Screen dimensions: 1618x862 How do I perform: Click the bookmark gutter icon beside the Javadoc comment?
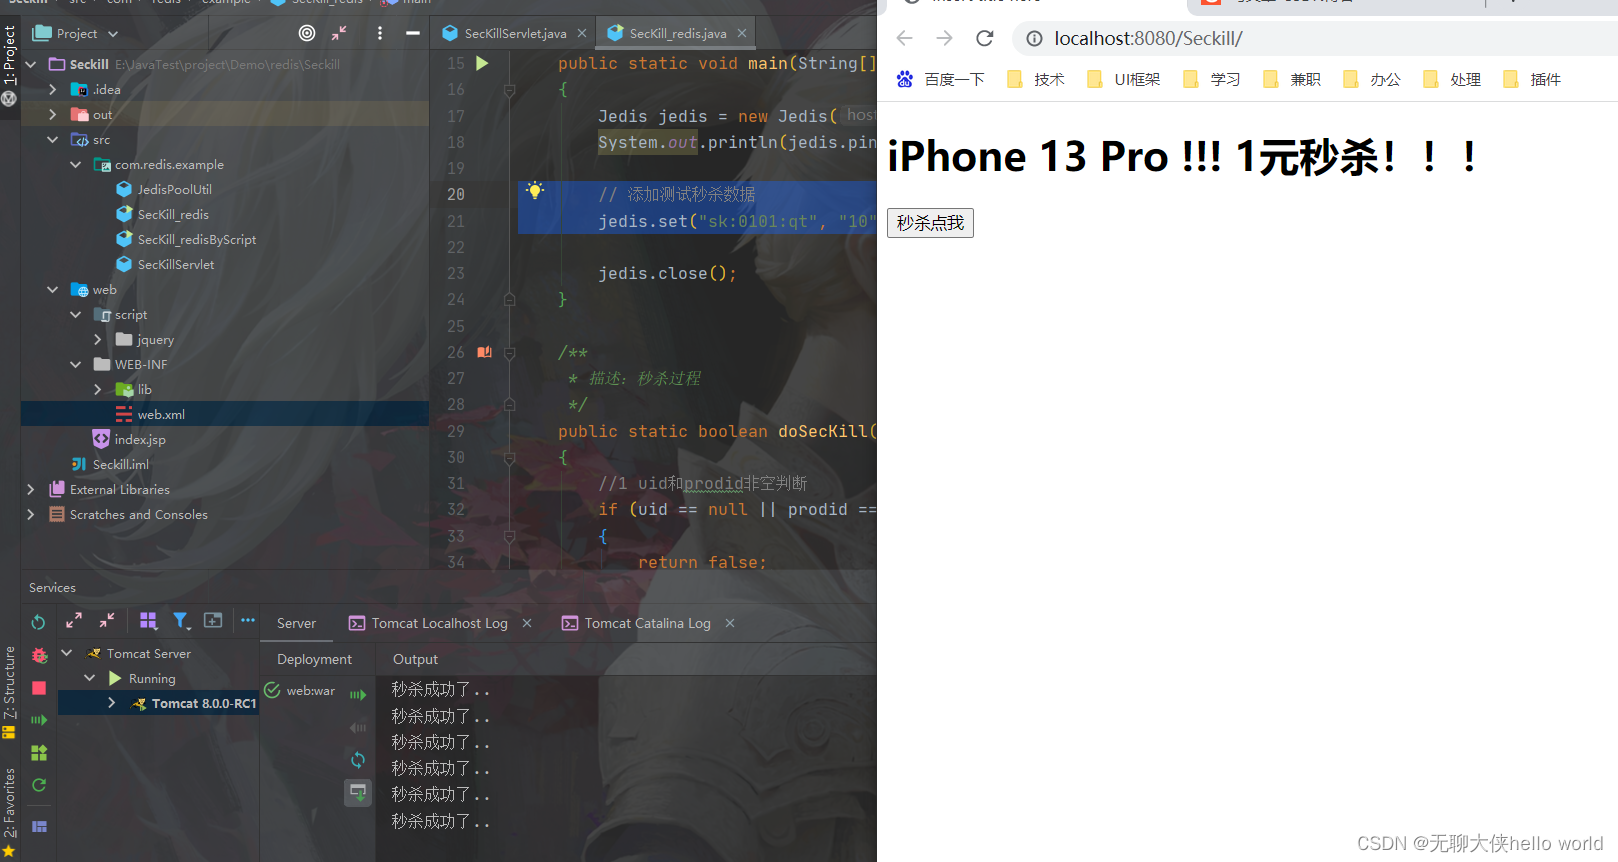click(x=484, y=352)
